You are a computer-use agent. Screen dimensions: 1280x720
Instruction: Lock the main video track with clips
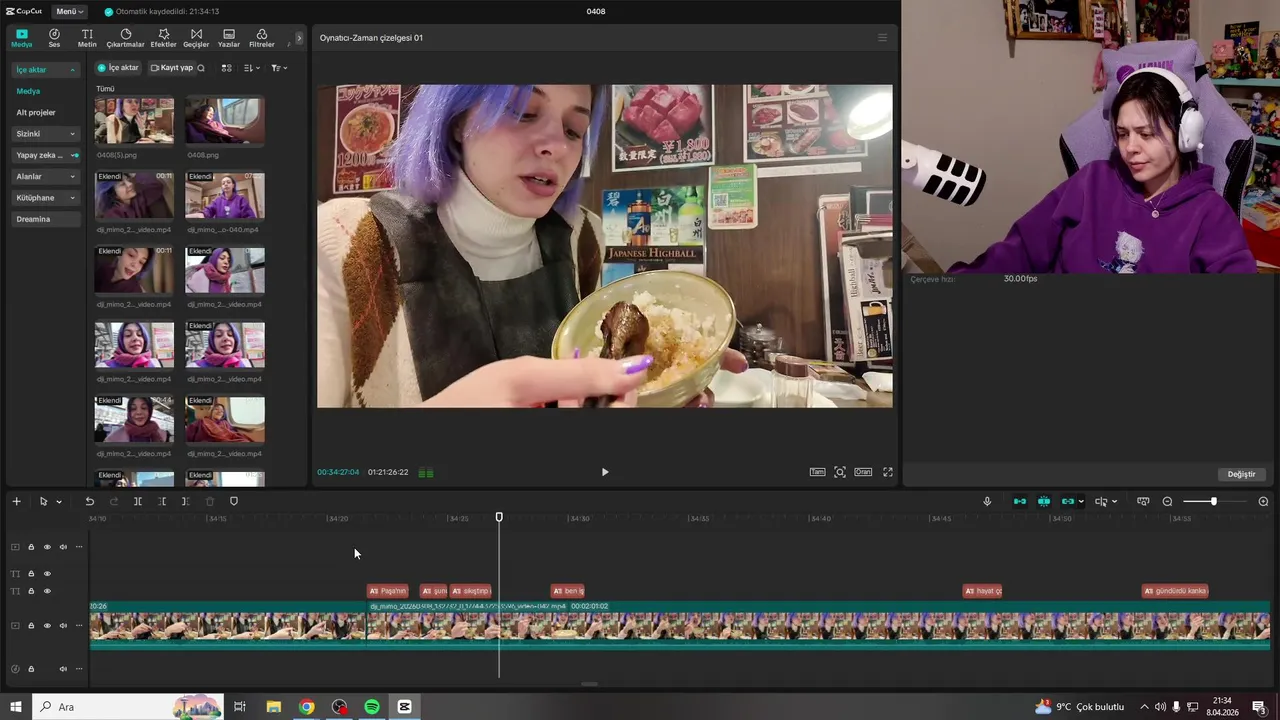tap(31, 626)
